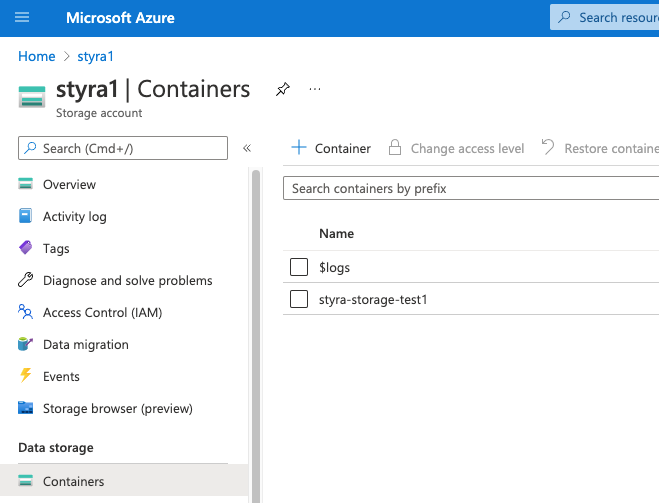Image resolution: width=659 pixels, height=503 pixels.
Task: Check the styra-storage-test1 checkbox
Action: pos(299,299)
